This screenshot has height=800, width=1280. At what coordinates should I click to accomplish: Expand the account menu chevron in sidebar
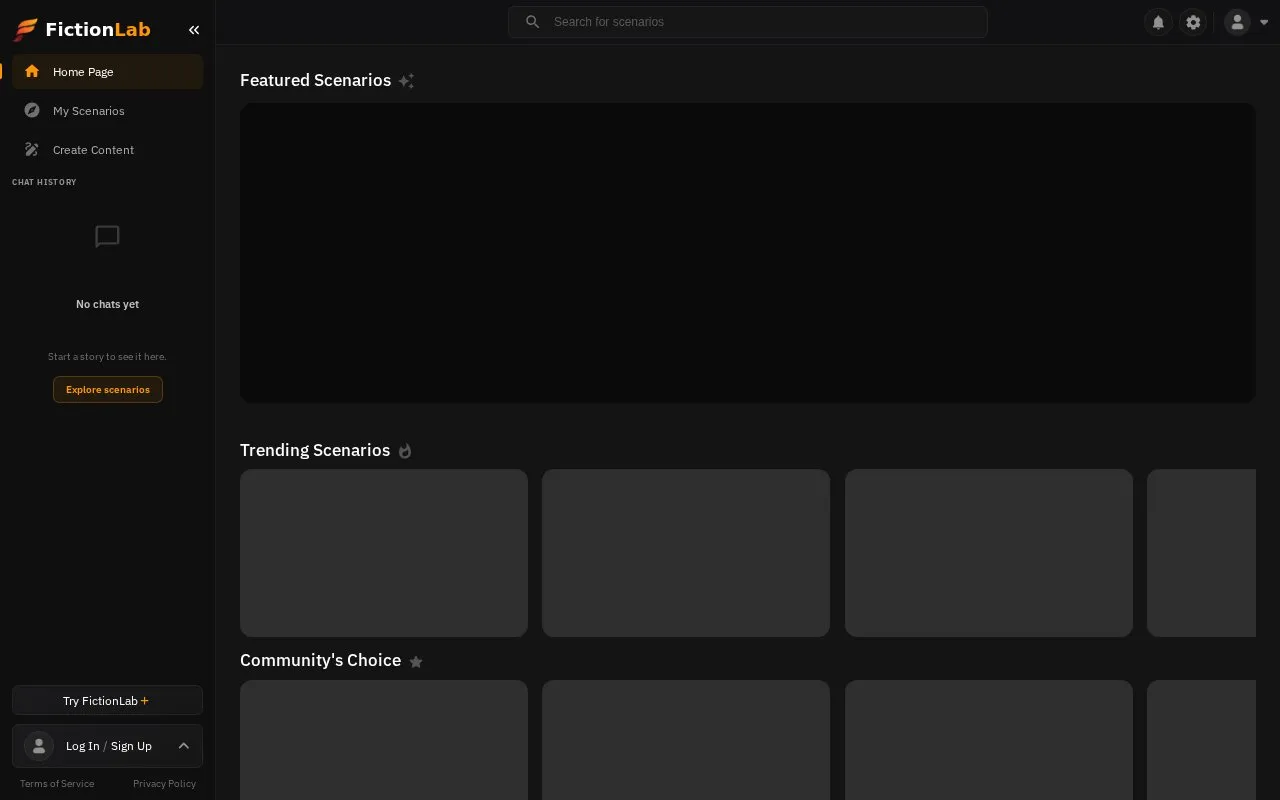[x=184, y=746]
